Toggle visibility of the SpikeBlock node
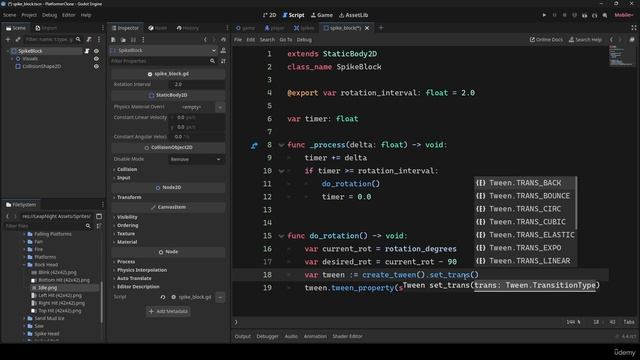Viewport: 640px width, 360px height. tap(96, 51)
